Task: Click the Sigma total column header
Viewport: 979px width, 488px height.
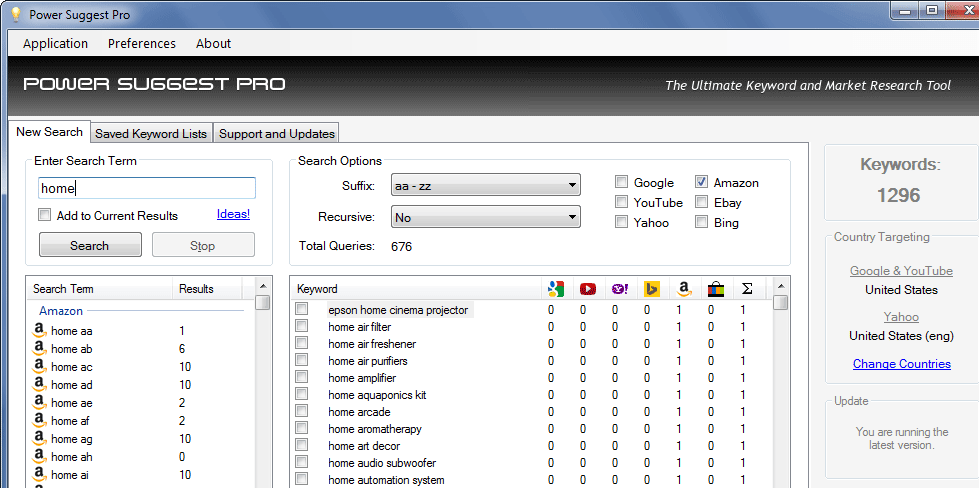Action: [x=747, y=289]
